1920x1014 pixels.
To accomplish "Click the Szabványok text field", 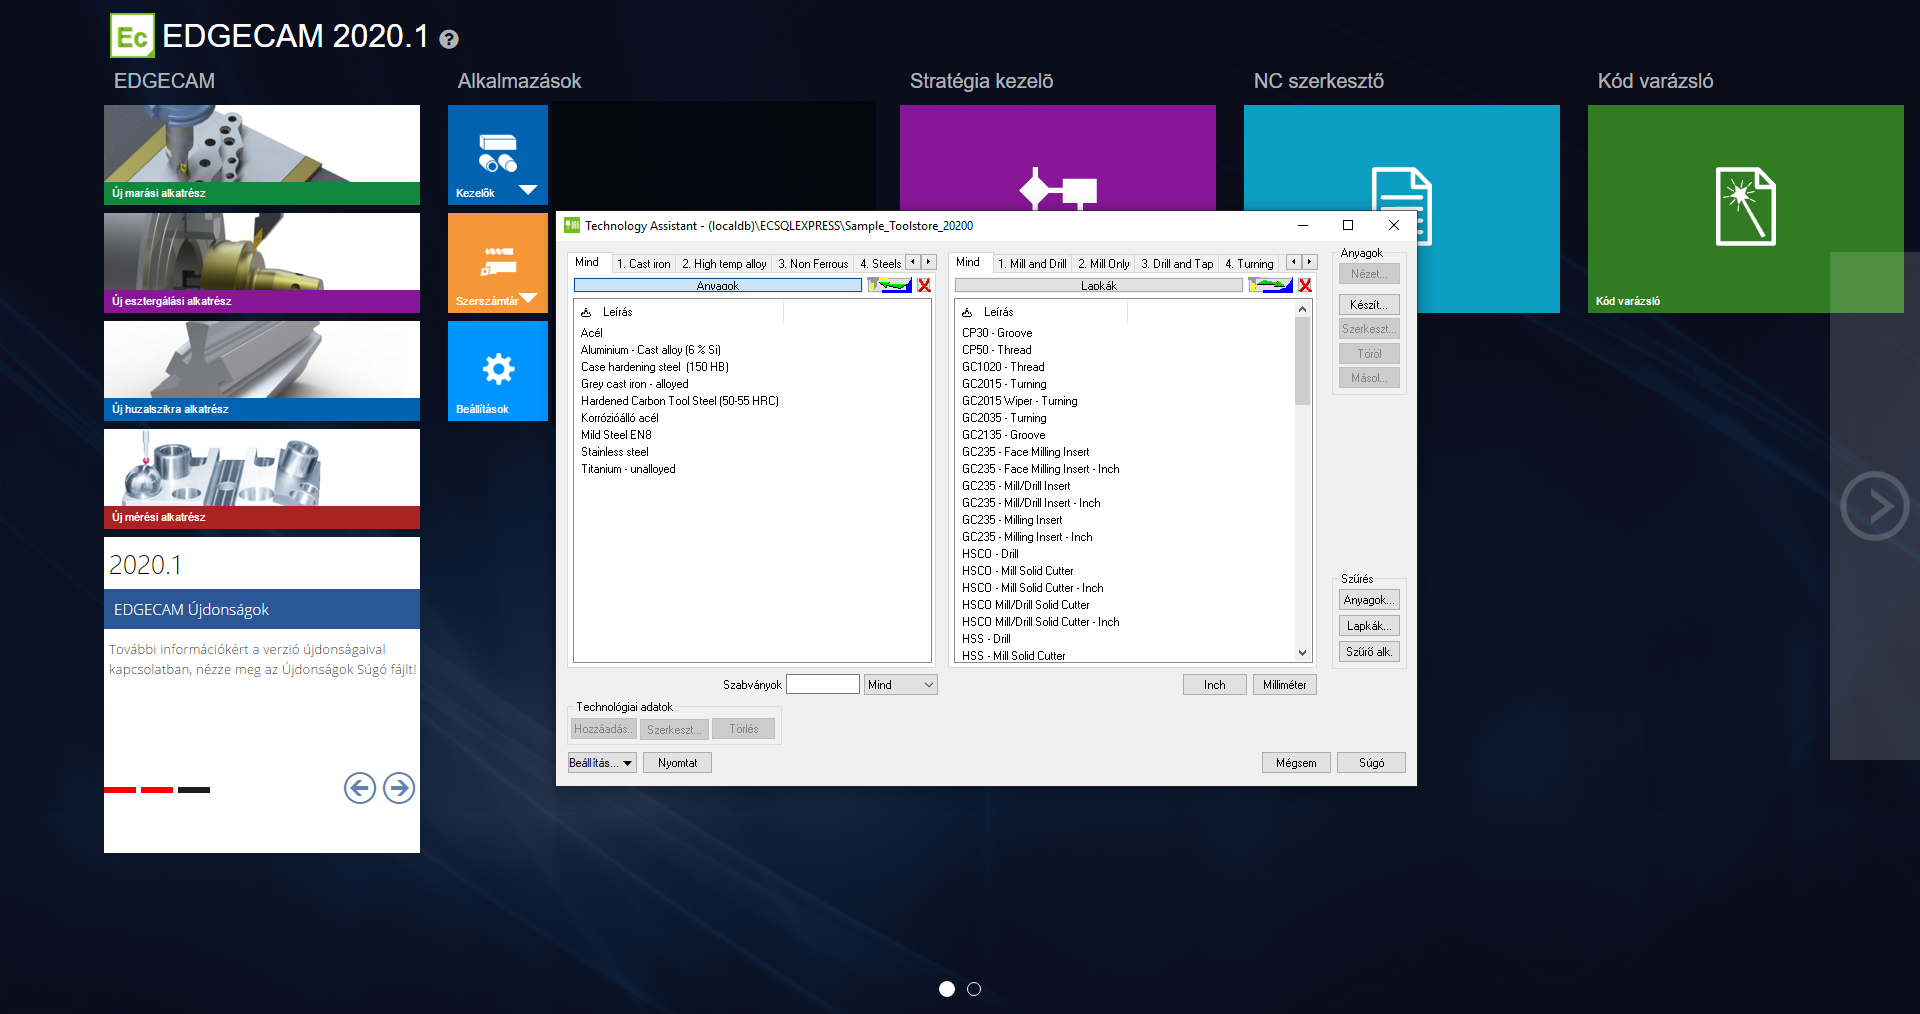I will click(x=823, y=685).
